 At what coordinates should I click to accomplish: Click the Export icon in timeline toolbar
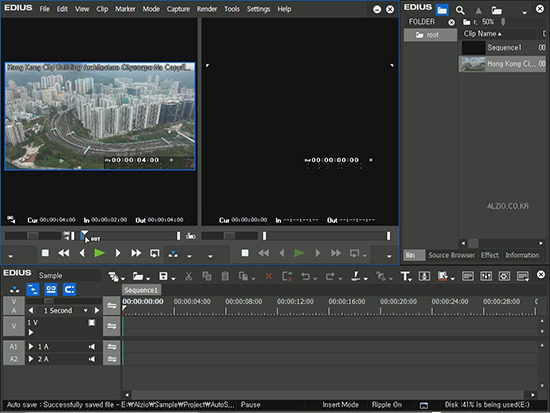[x=443, y=276]
